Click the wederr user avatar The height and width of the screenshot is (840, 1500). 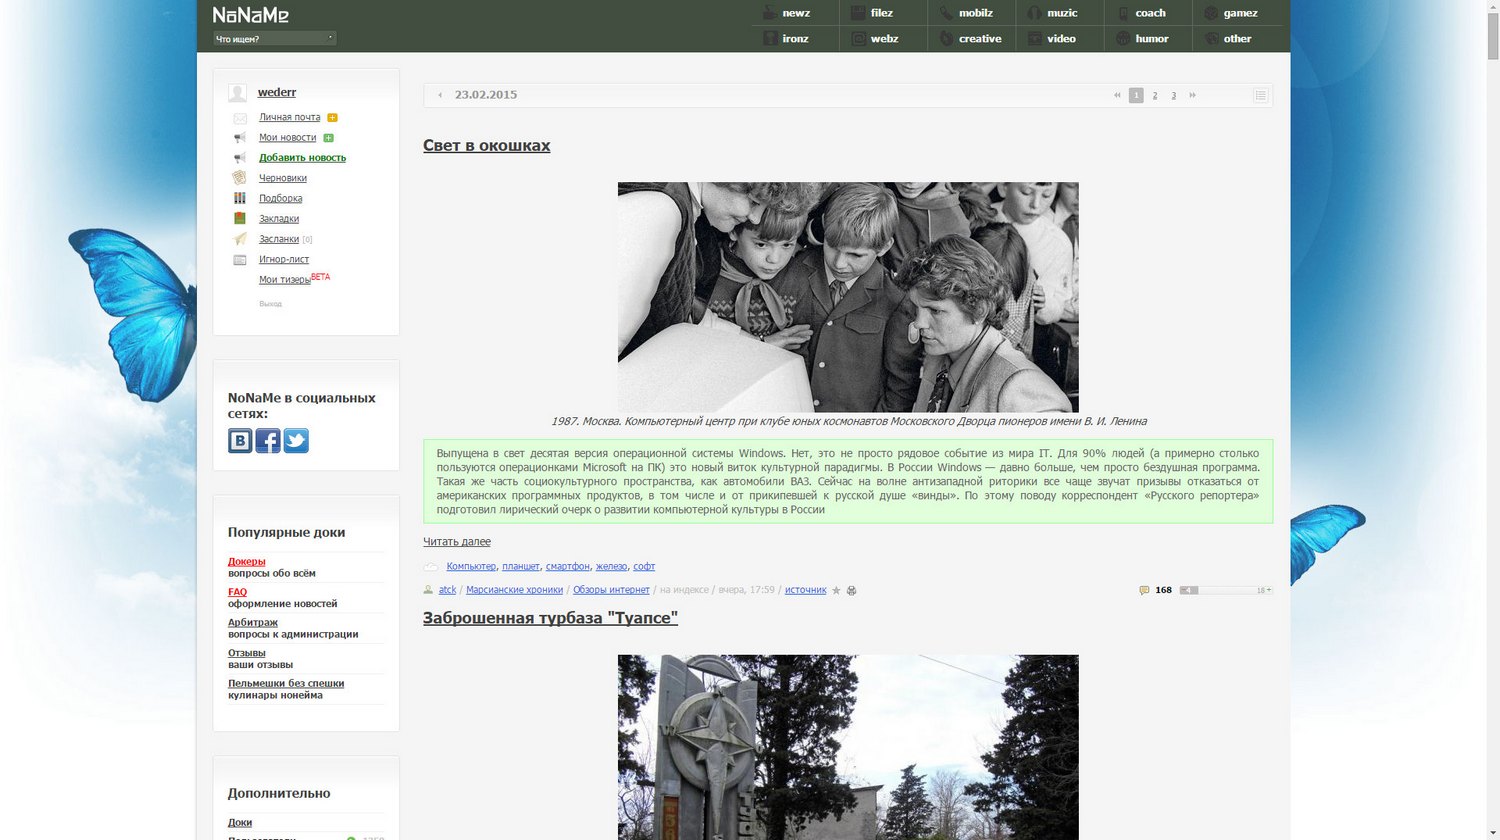coord(237,93)
